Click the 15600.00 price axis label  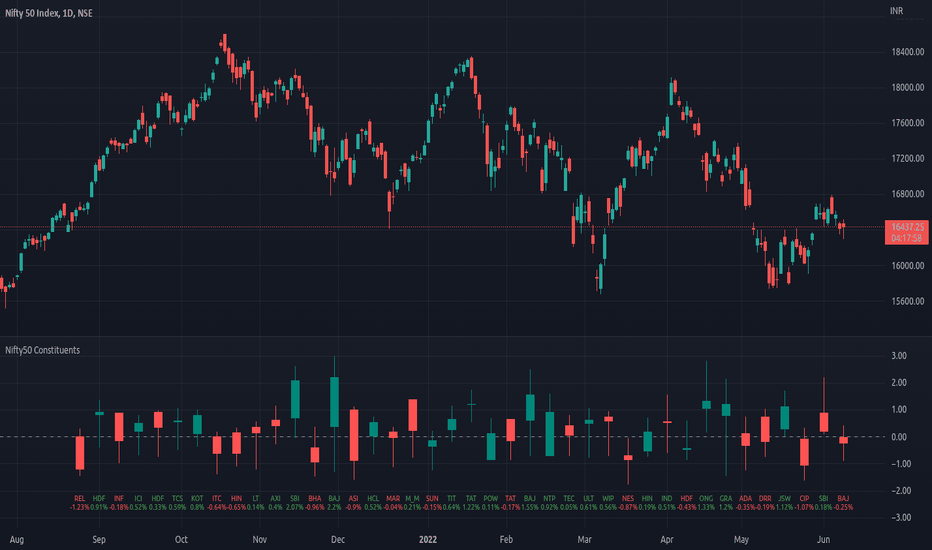(x=908, y=301)
